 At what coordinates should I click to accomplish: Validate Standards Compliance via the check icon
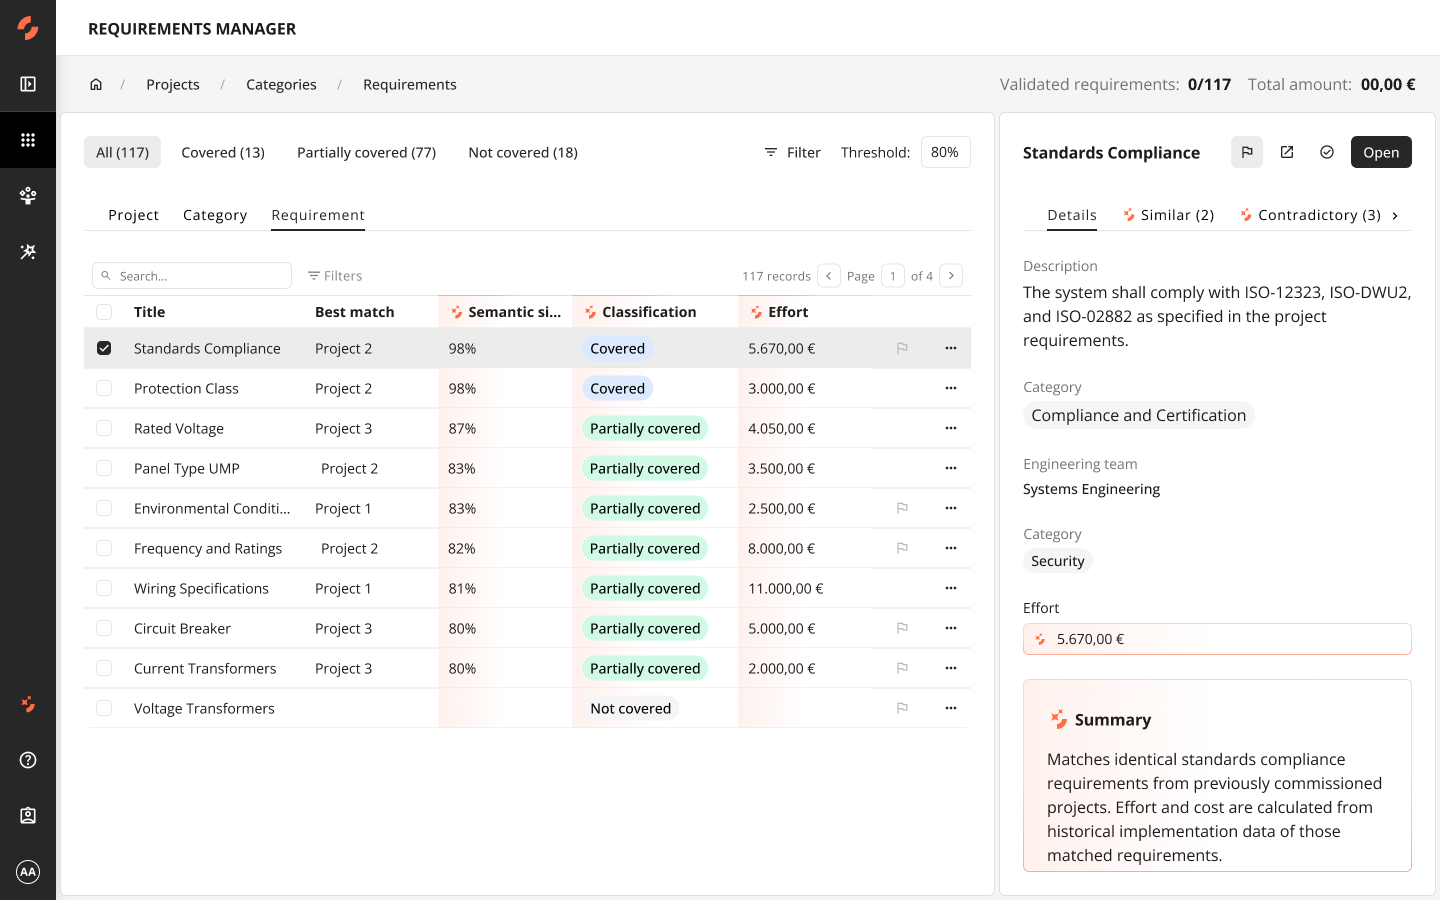tap(1327, 152)
